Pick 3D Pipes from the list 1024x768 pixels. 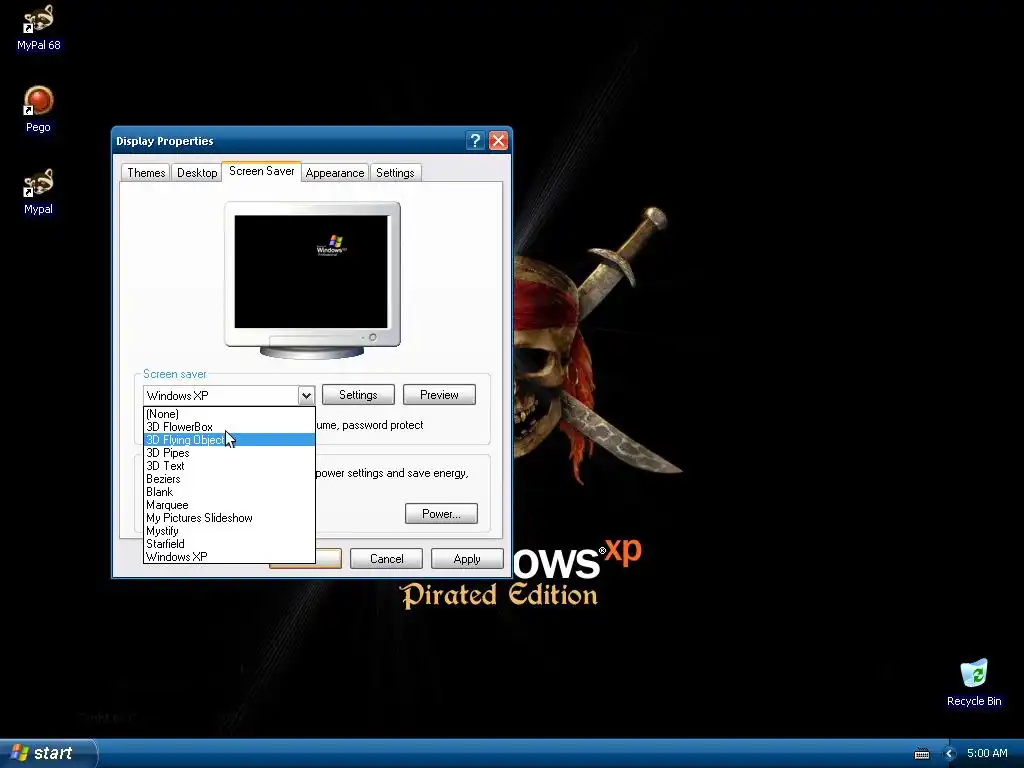[x=229, y=453]
